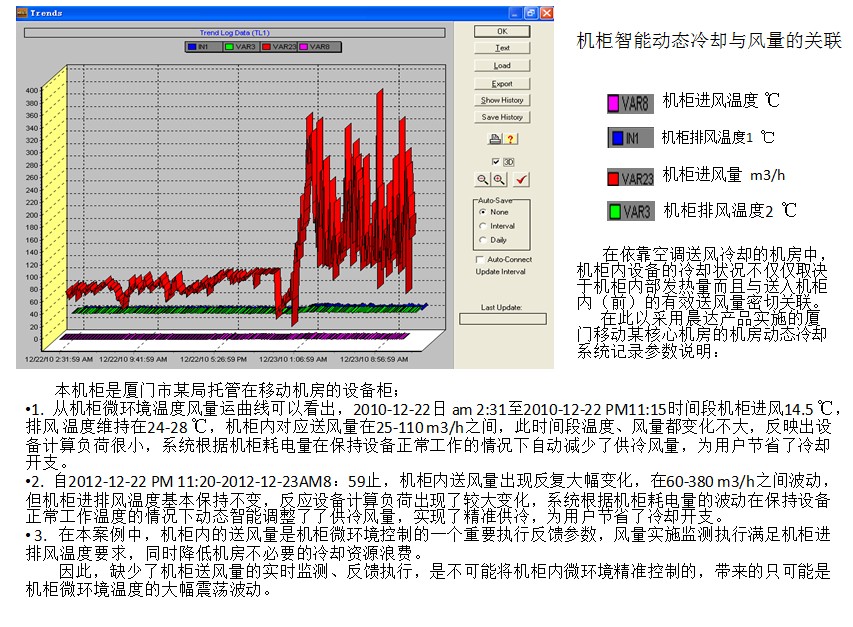Click the 12/22/10 5:26:59 PM axis label

pos(213,359)
